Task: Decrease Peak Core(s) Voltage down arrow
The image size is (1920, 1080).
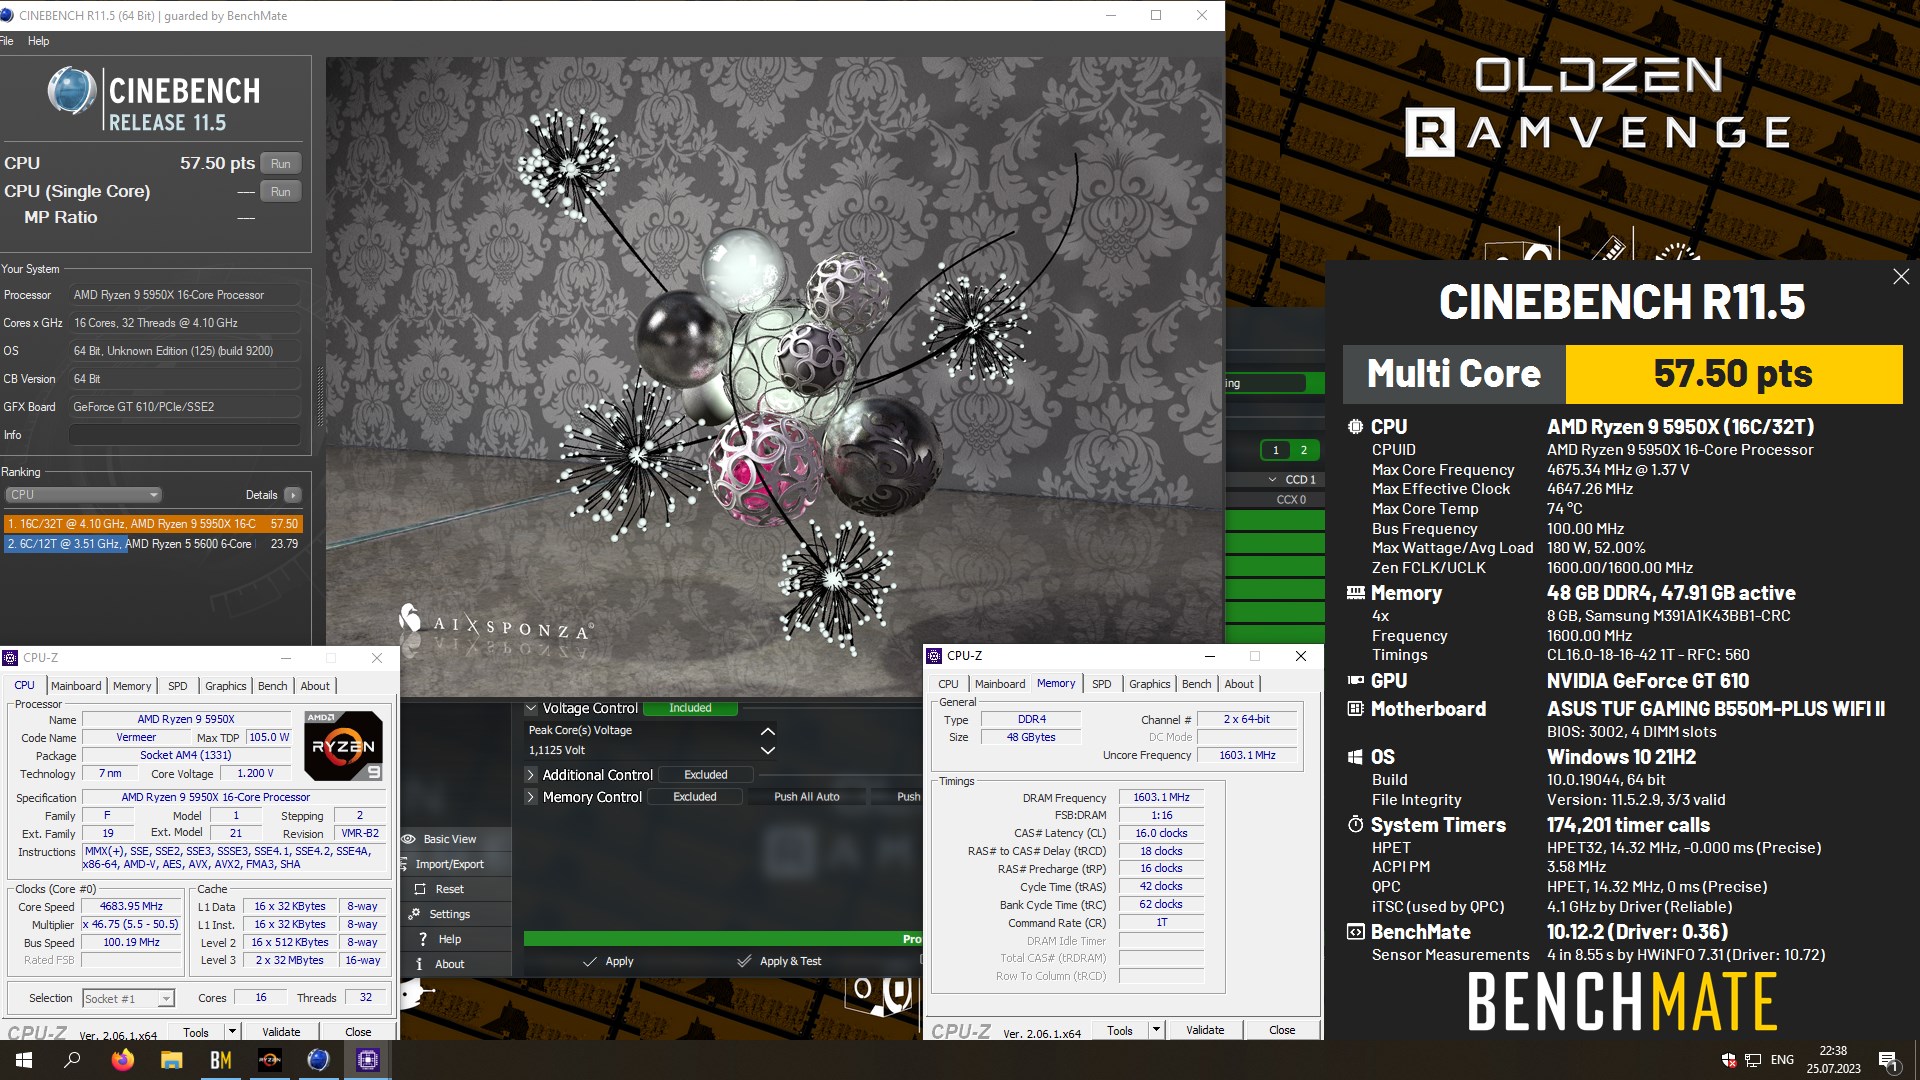Action: coord(768,750)
